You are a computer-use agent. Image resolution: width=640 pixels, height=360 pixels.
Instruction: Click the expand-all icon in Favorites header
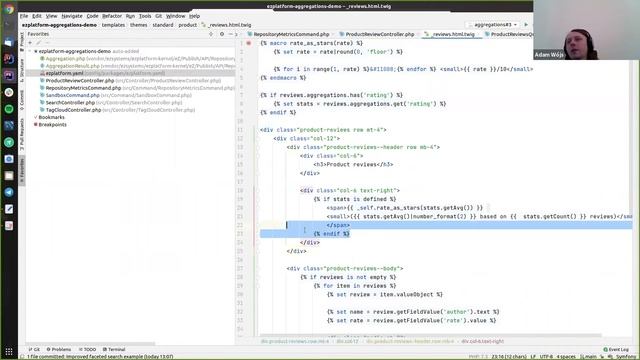211,34
